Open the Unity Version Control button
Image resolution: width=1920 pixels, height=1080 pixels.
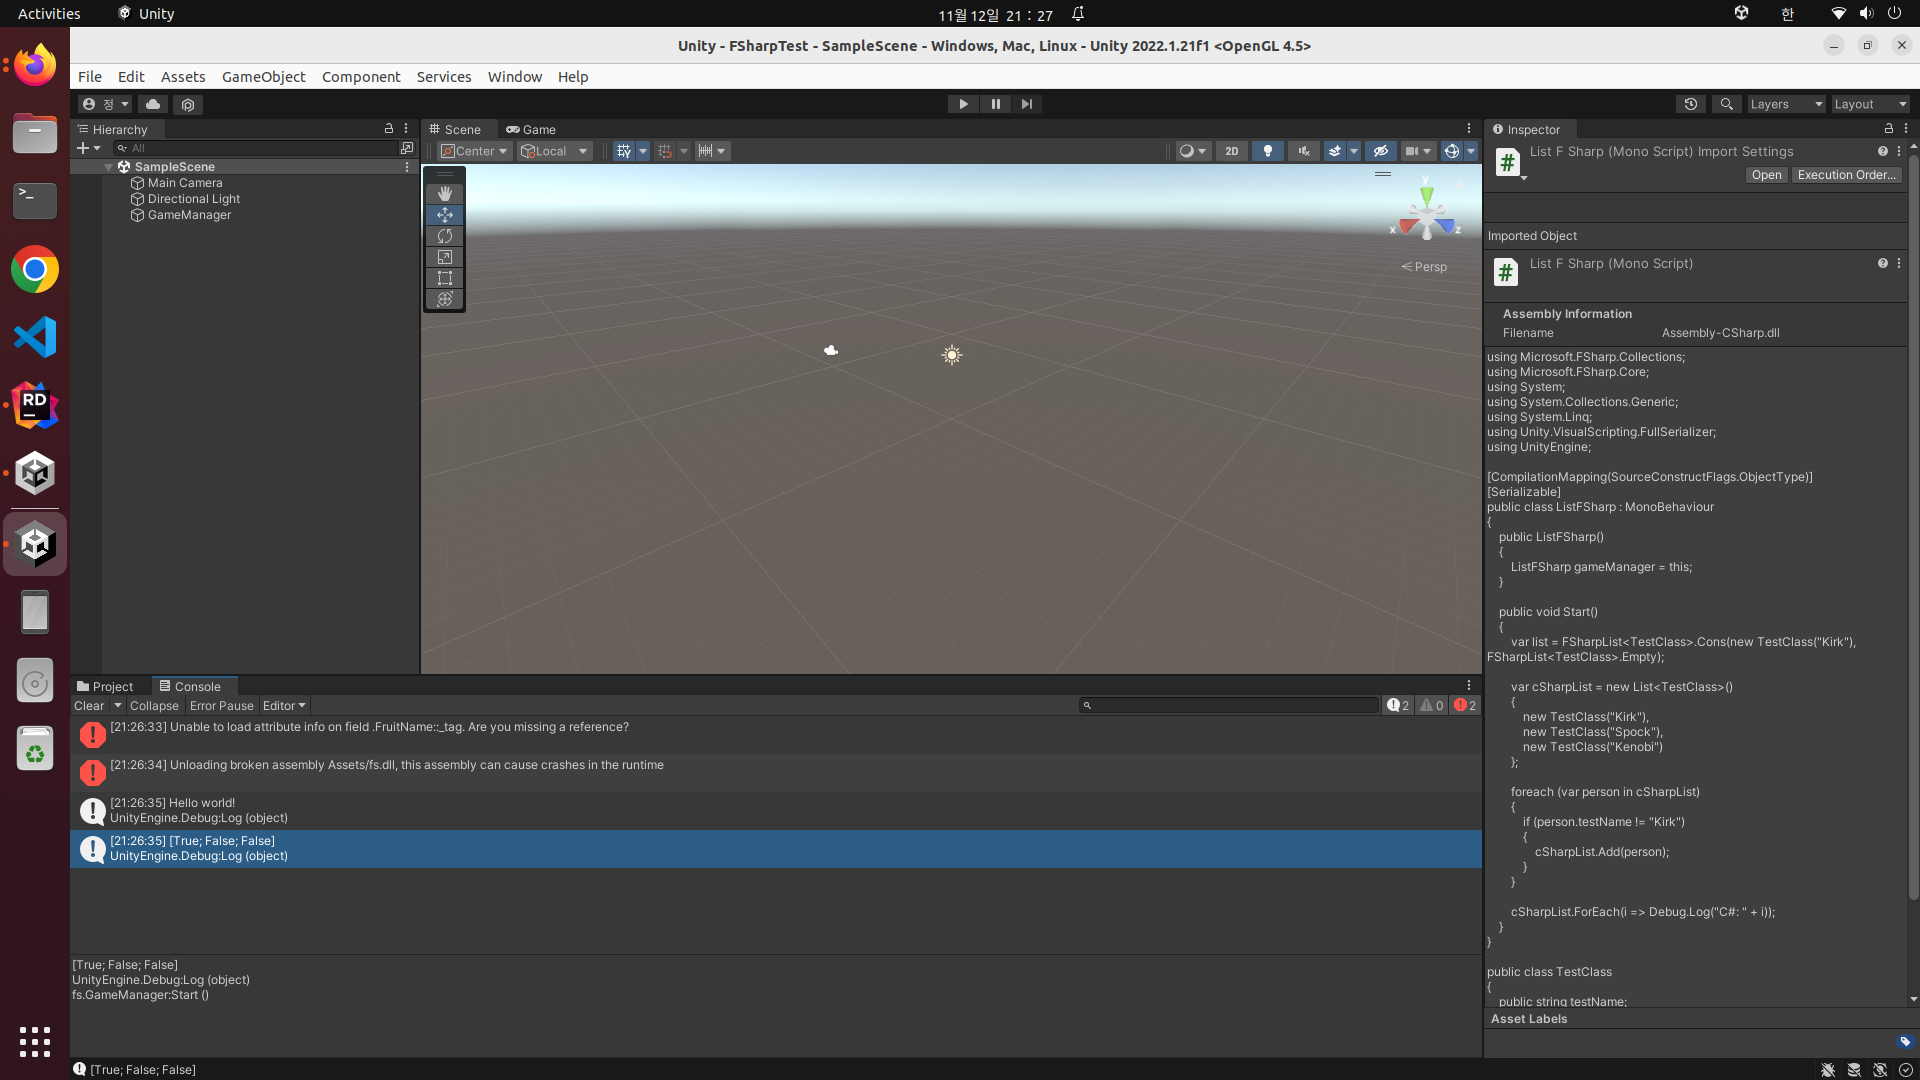coord(188,104)
